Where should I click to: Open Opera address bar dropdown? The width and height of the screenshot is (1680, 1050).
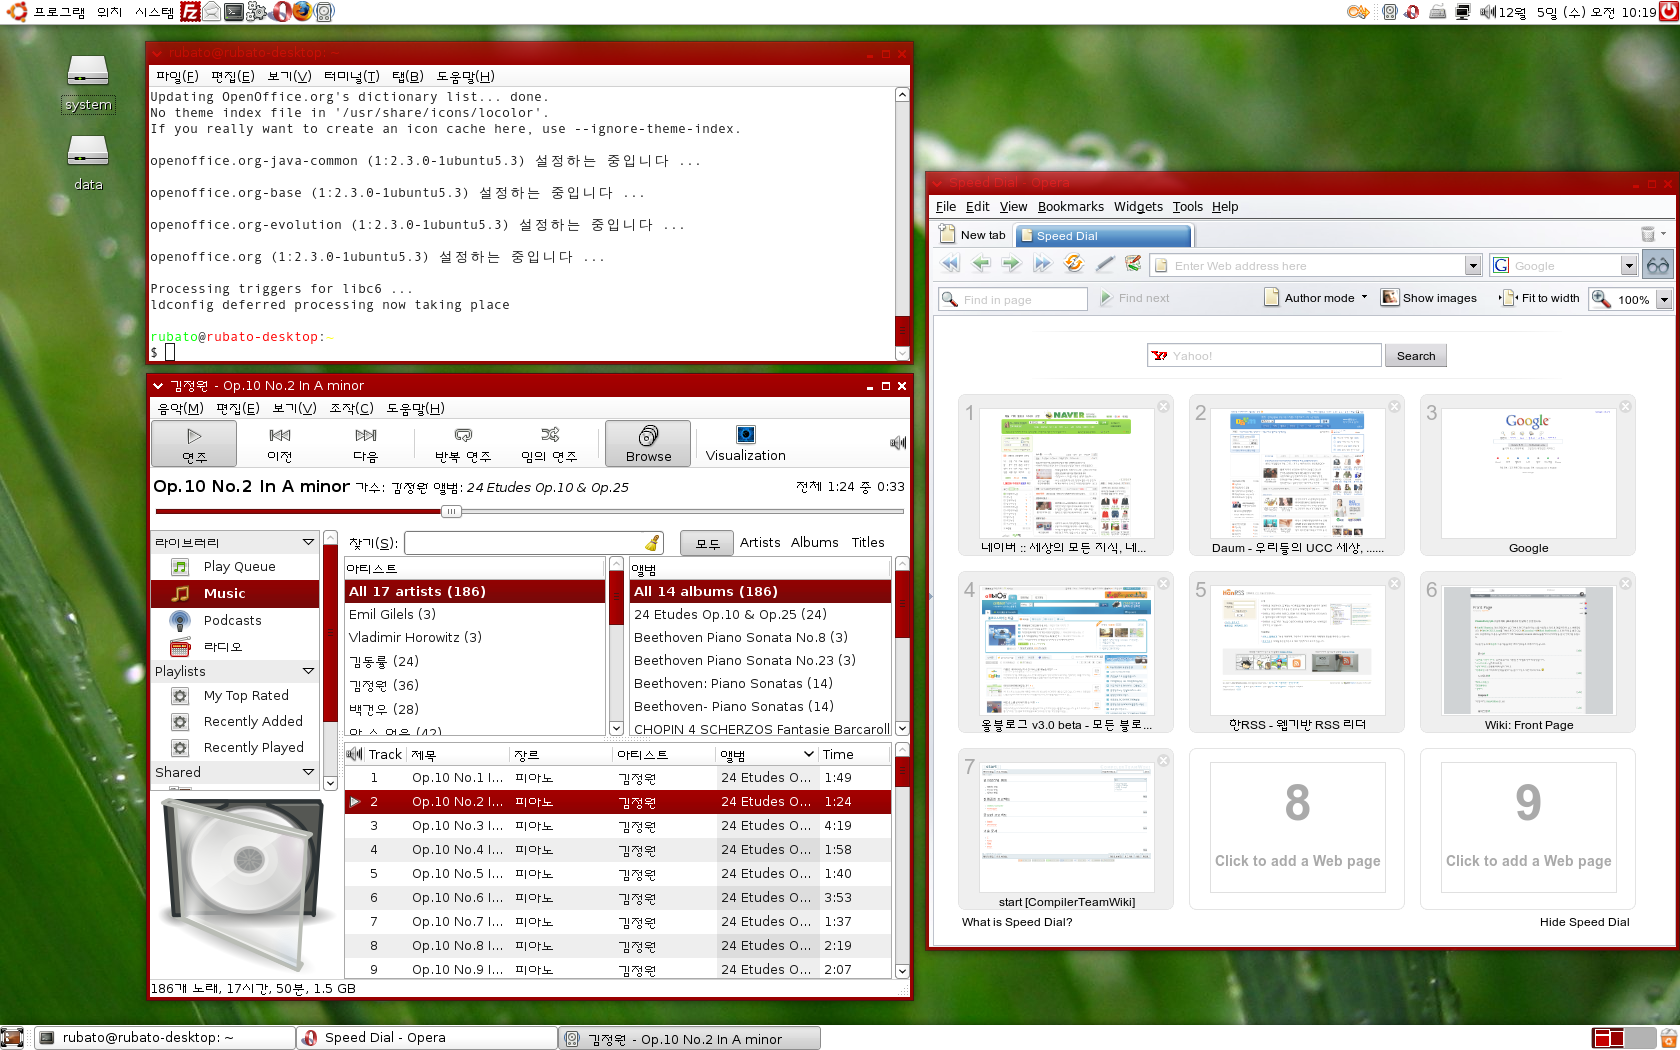(1473, 265)
